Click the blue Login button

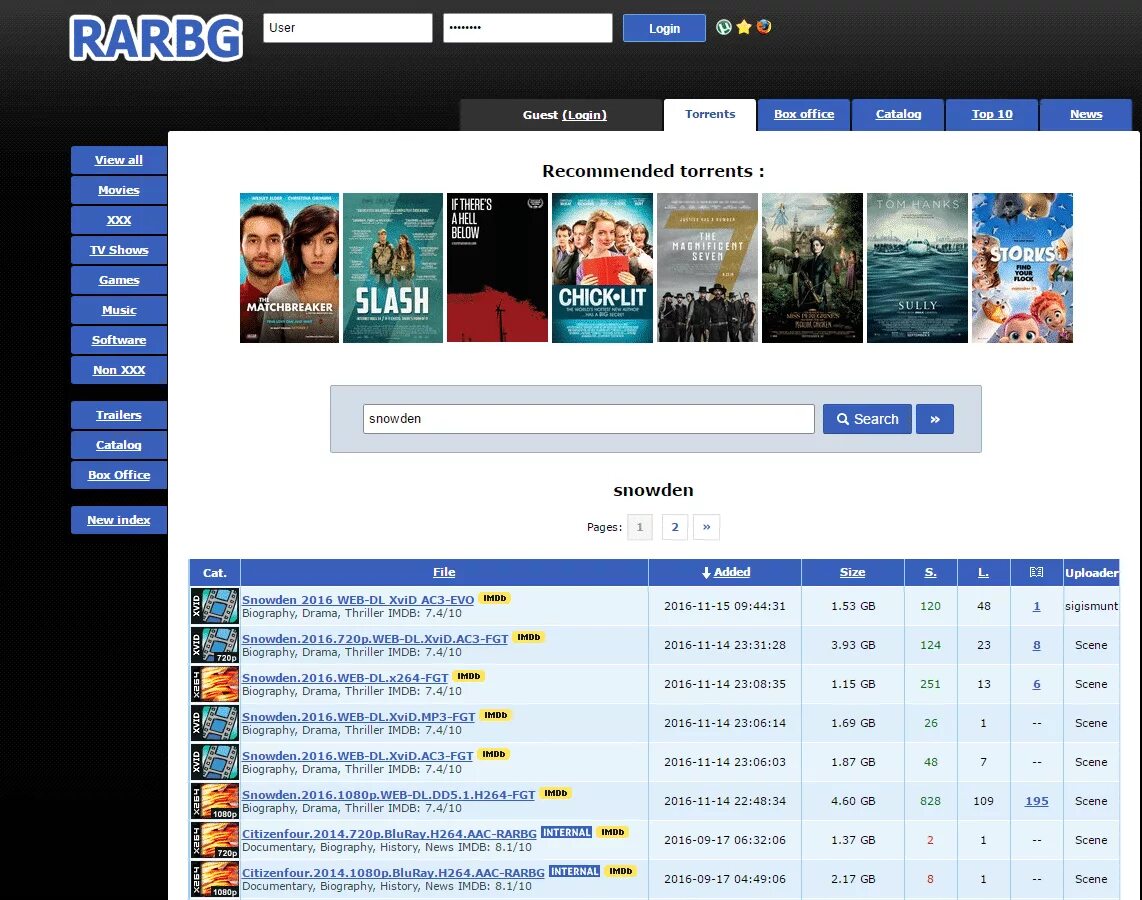pos(664,28)
